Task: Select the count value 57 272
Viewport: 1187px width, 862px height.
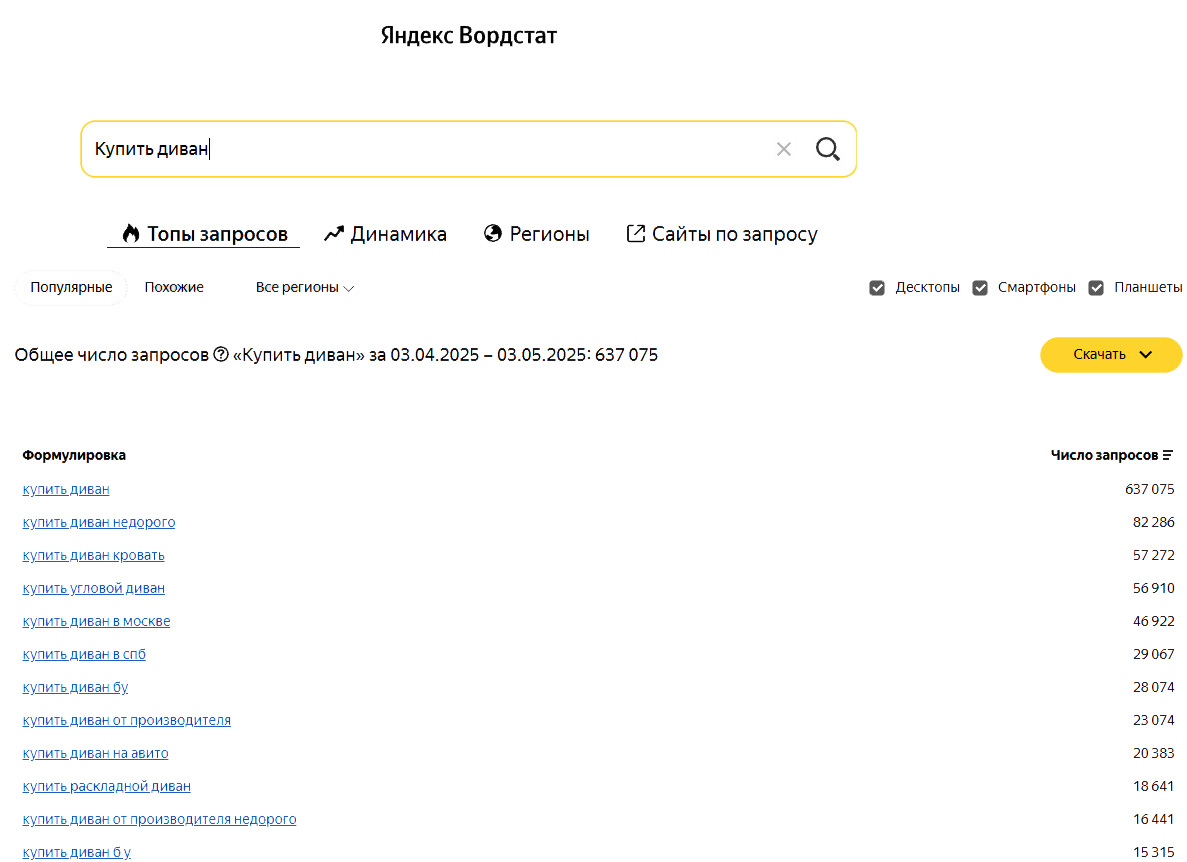Action: pyautogui.click(x=1154, y=555)
